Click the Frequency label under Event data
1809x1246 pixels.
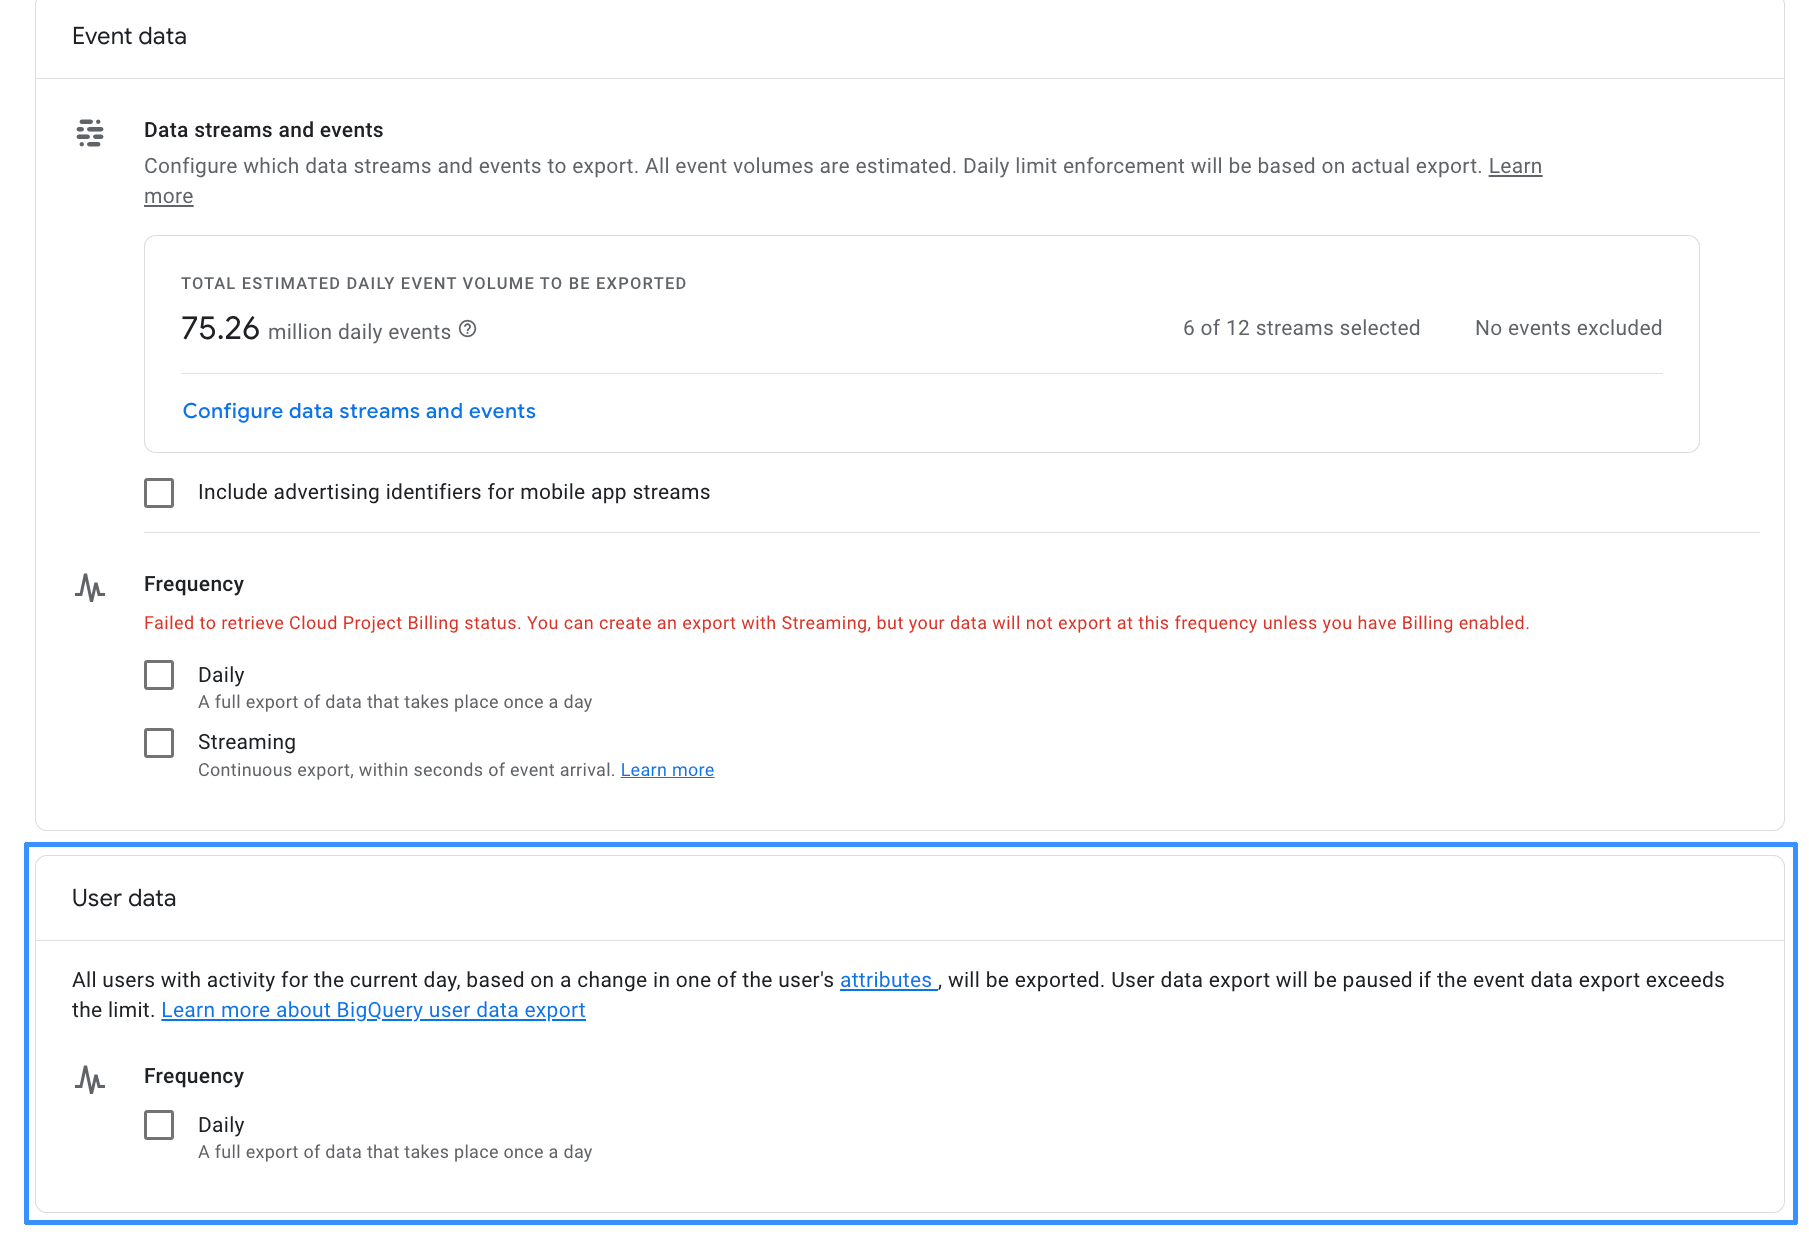(193, 583)
